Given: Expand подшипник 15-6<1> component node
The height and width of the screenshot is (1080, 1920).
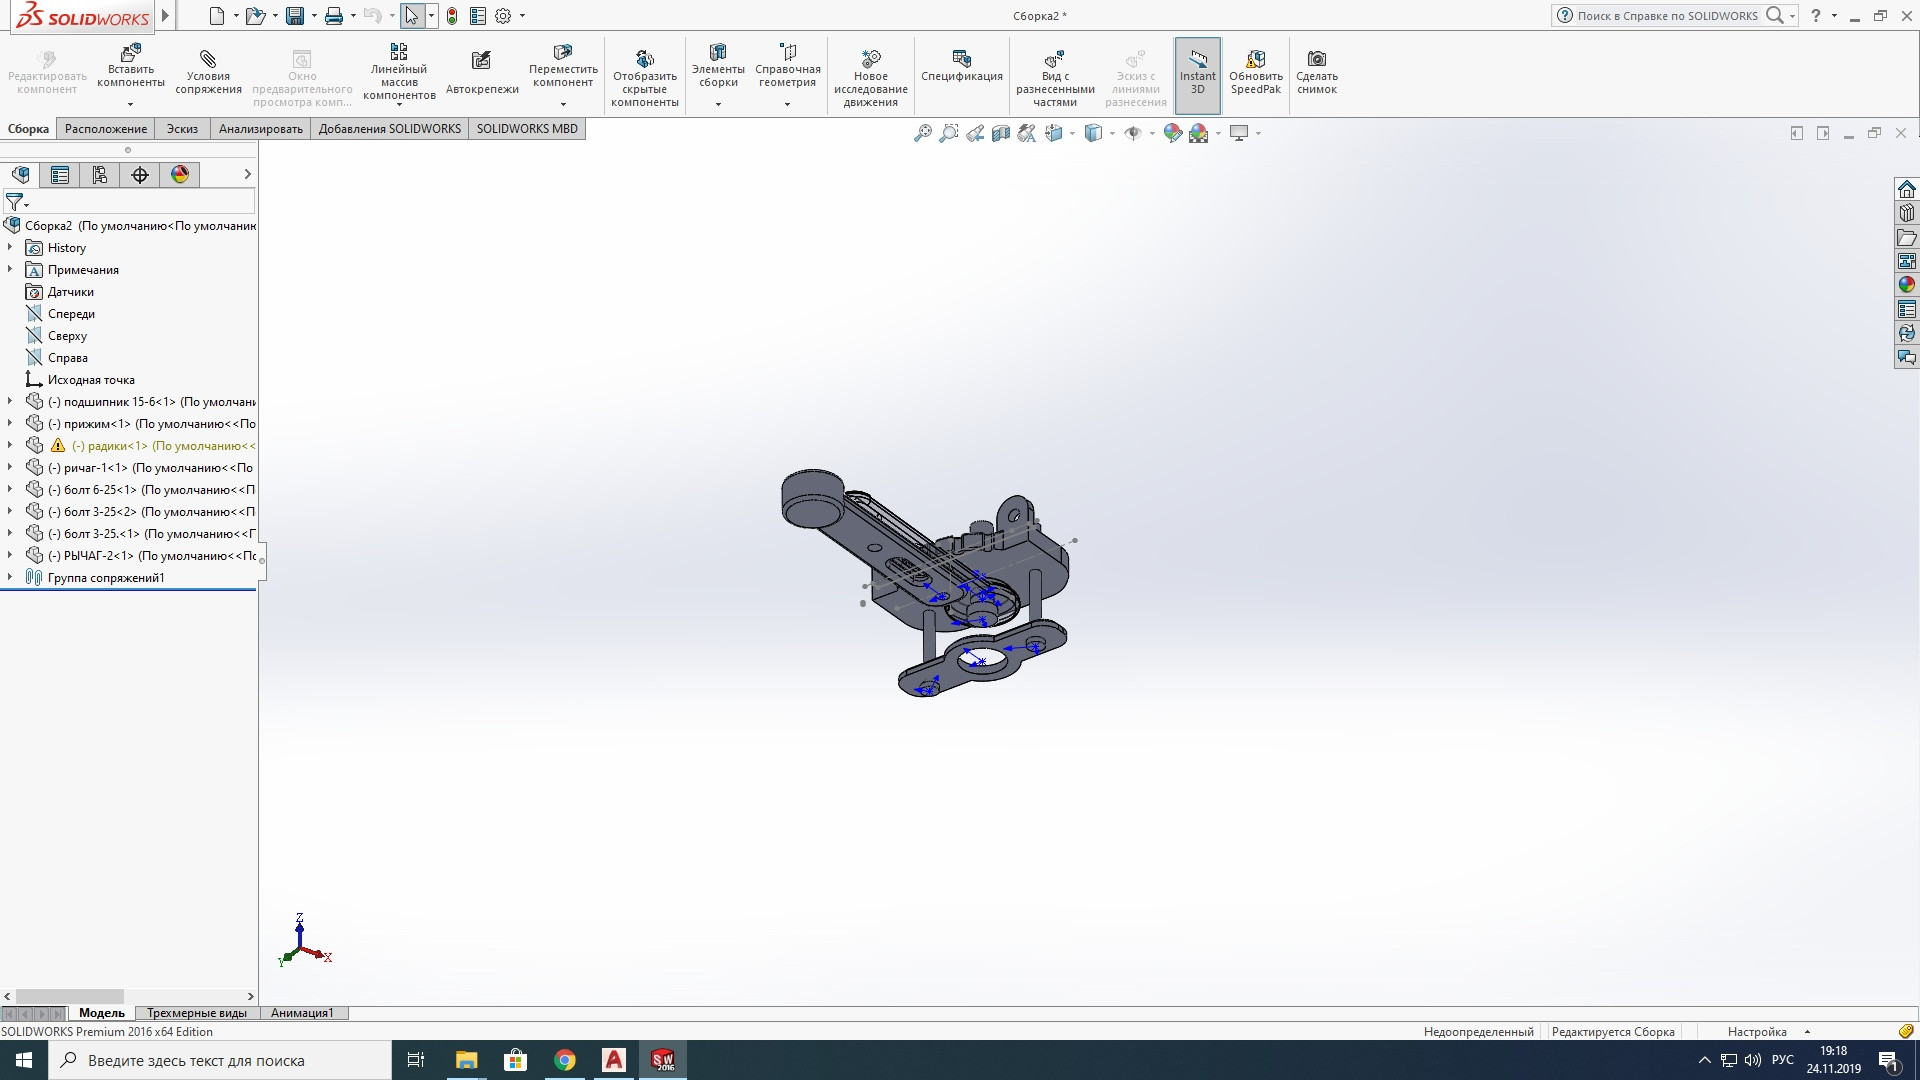Looking at the screenshot, I should [10, 401].
